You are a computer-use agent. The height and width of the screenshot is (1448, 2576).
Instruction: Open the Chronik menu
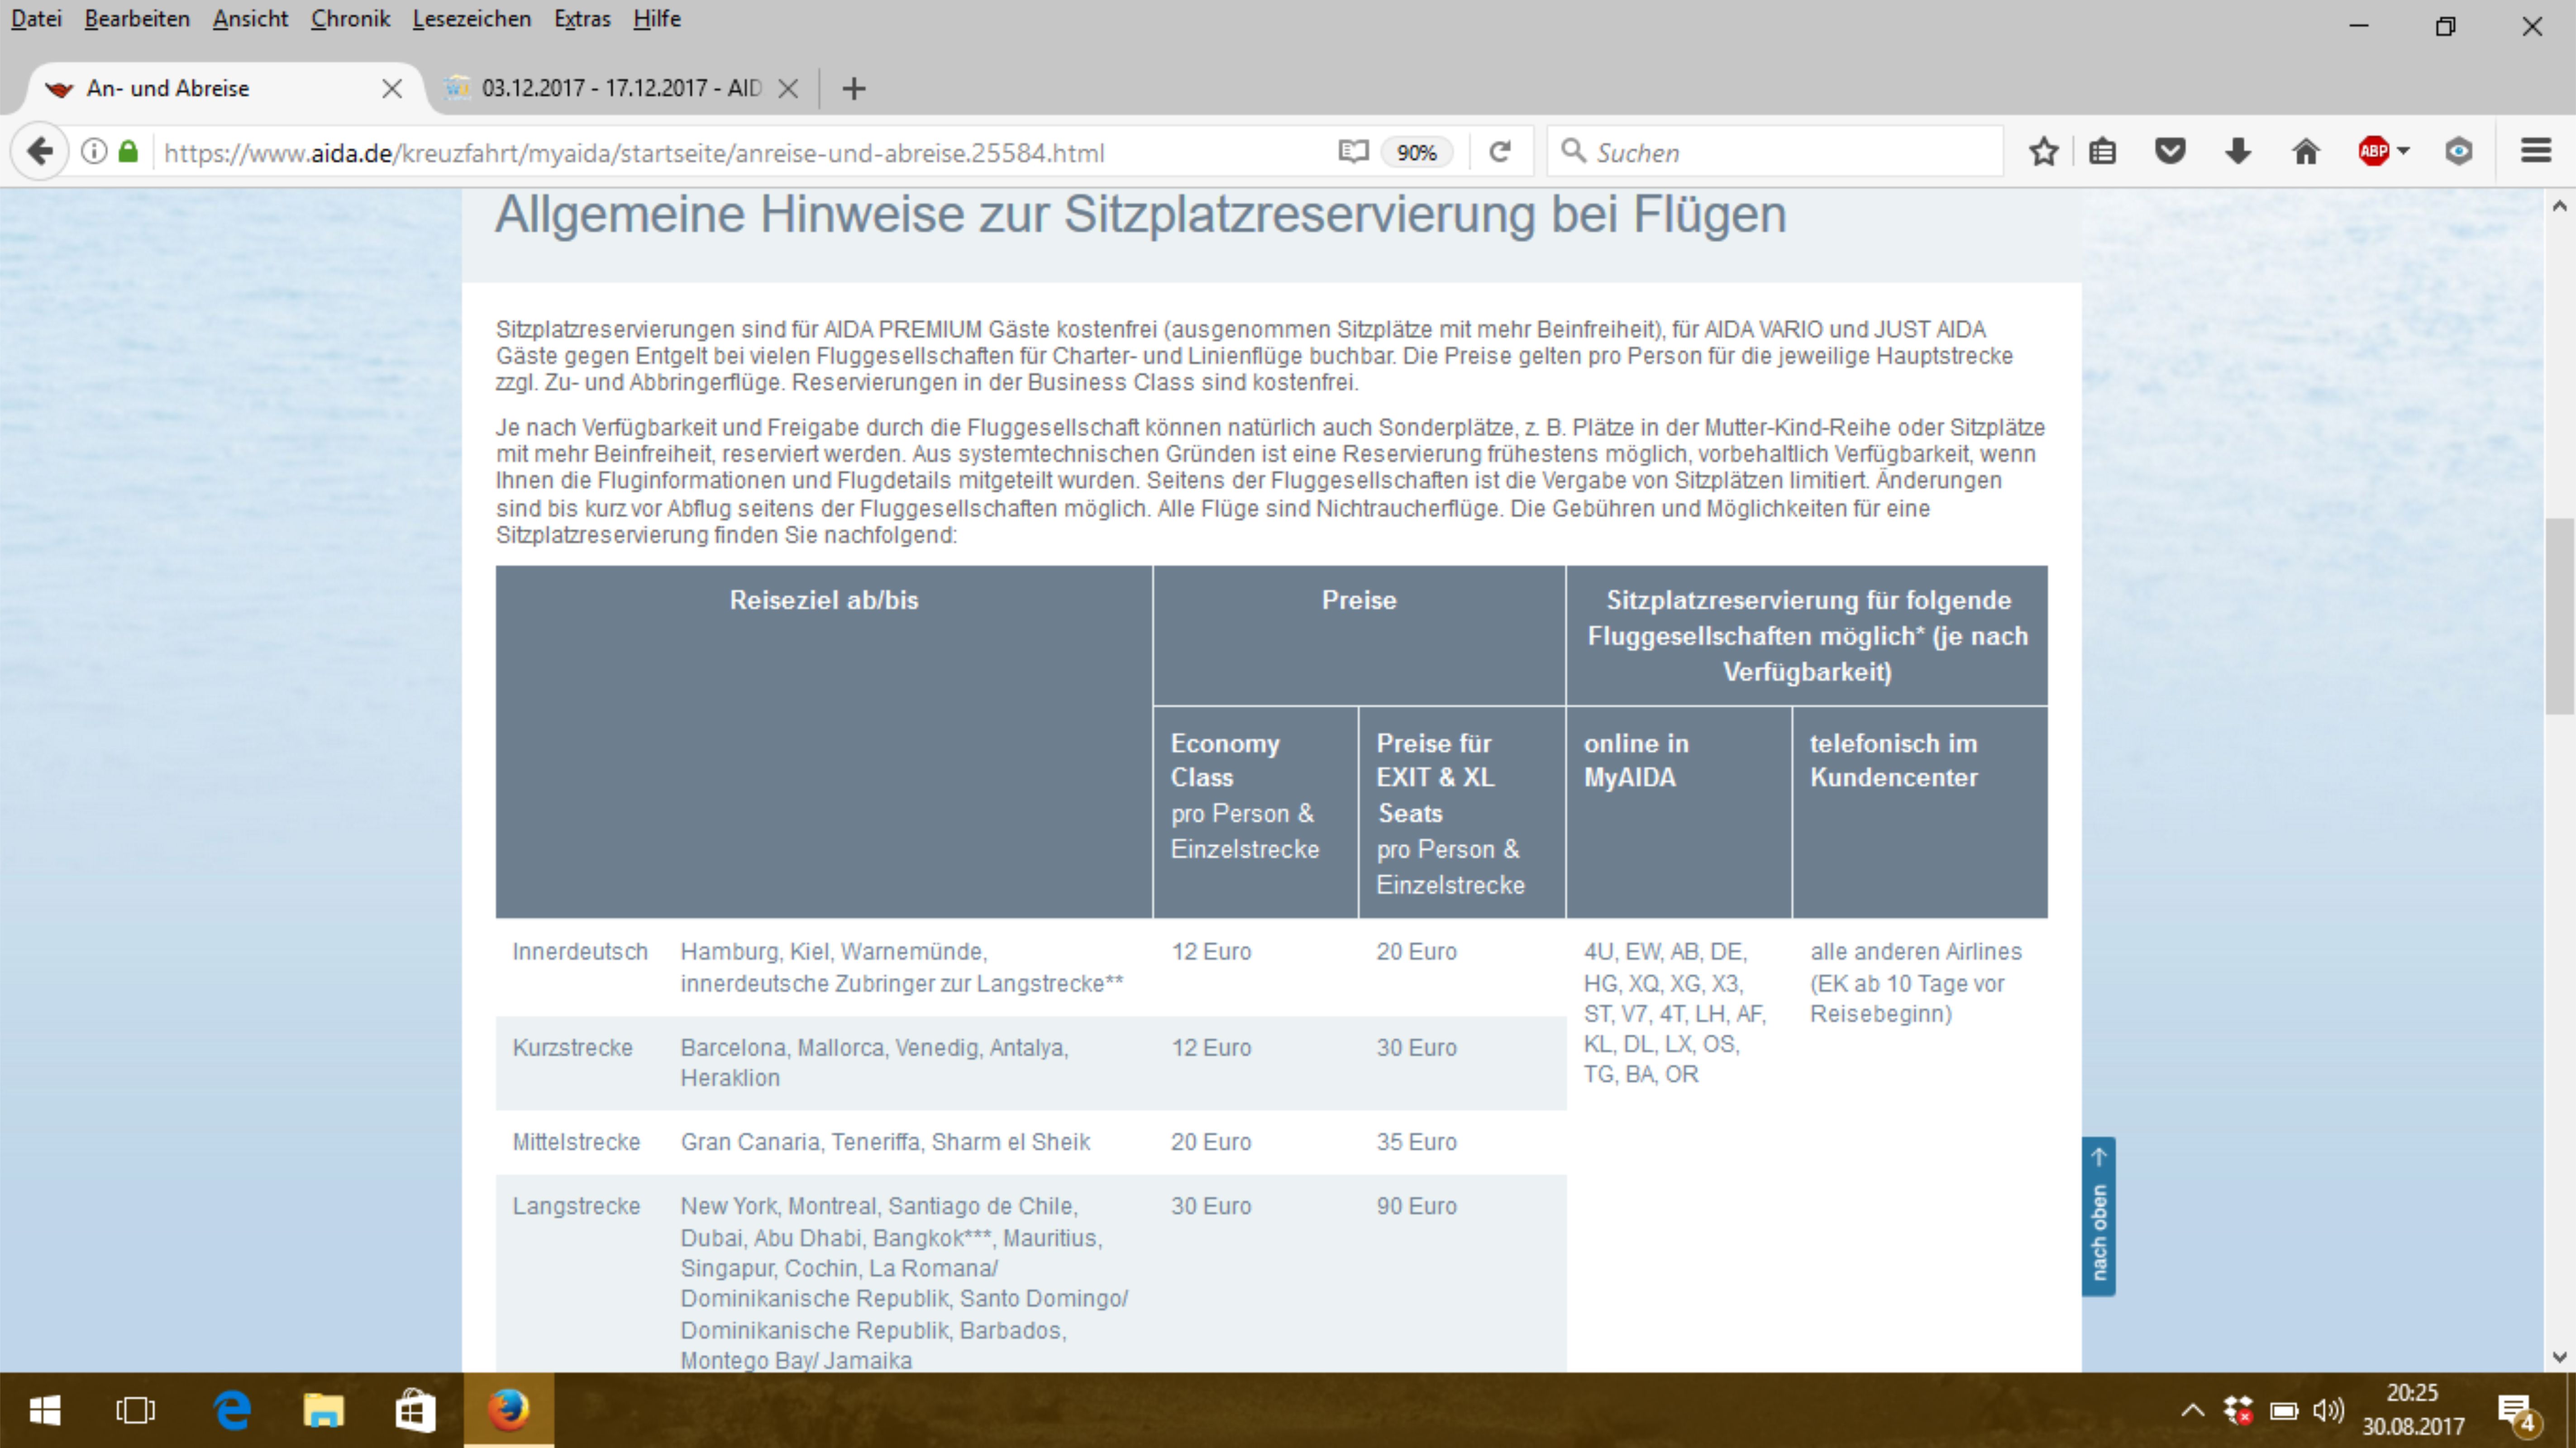click(x=350, y=19)
